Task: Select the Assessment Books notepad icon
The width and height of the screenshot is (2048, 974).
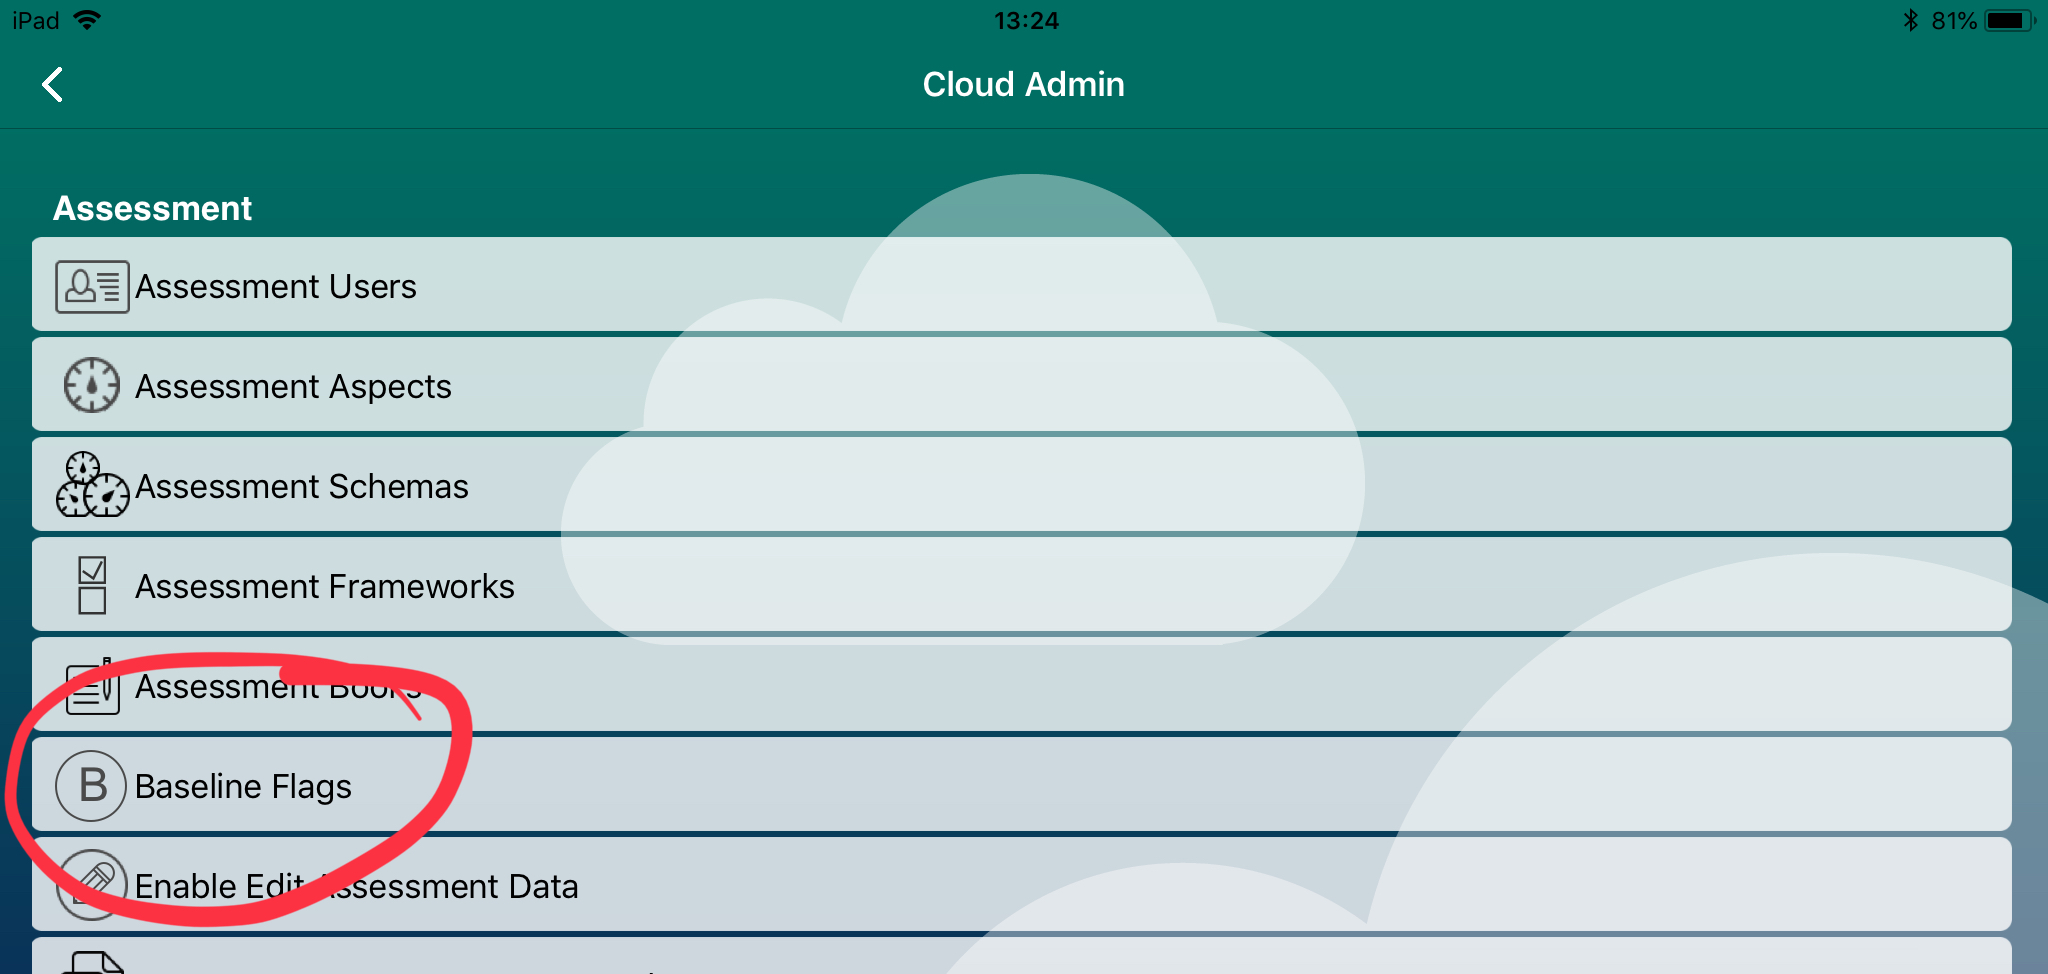Action: [x=92, y=687]
